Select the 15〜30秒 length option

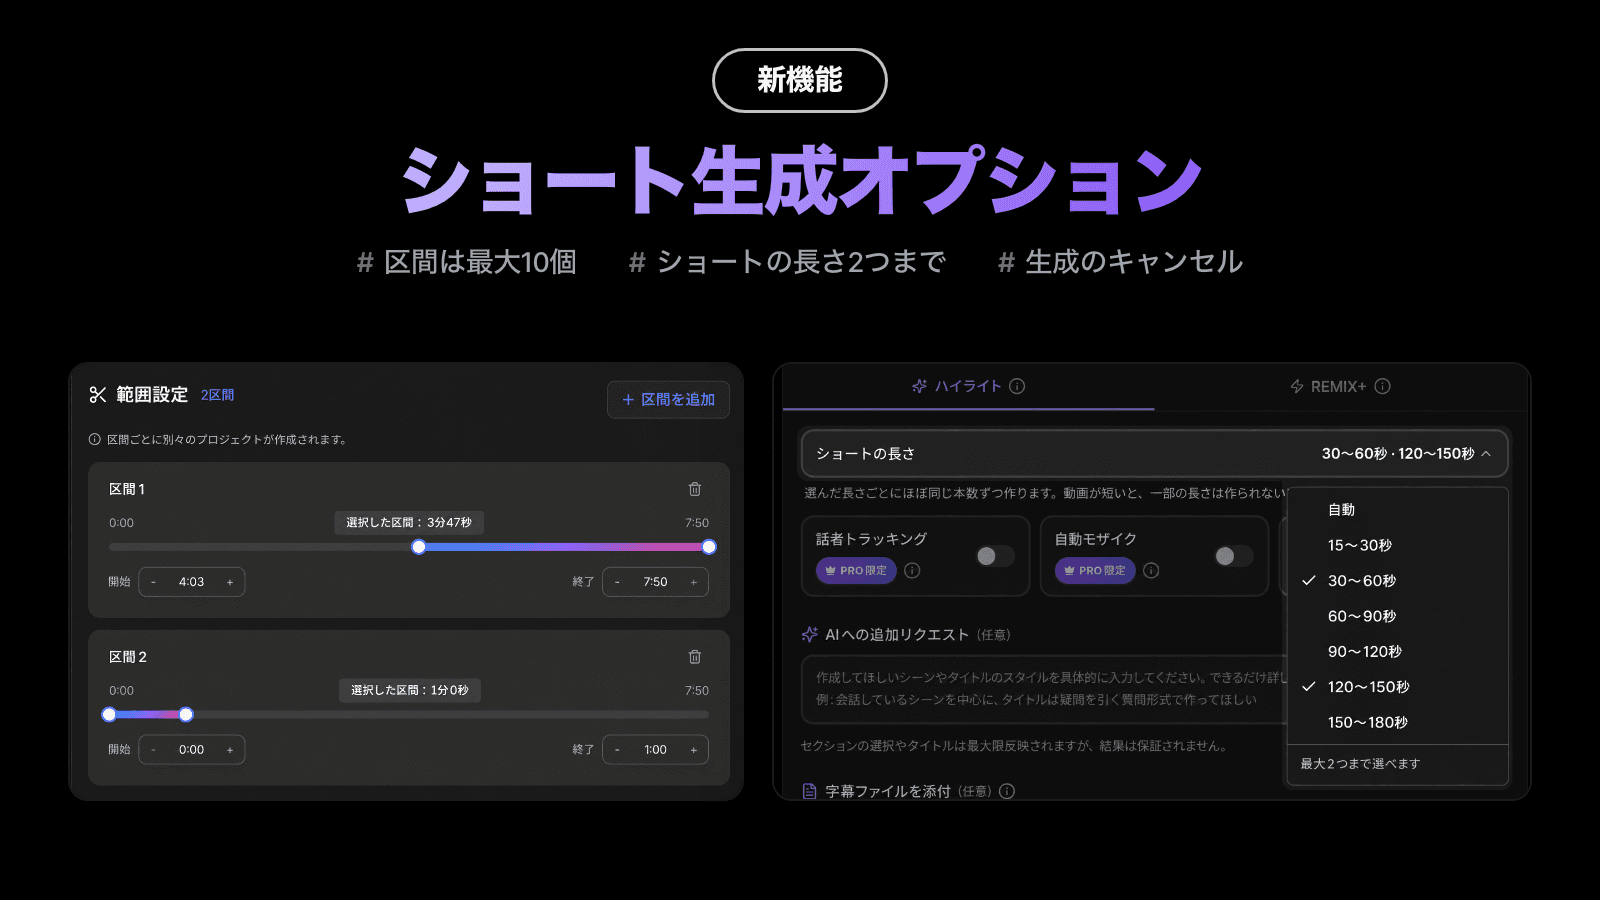[x=1397, y=545]
